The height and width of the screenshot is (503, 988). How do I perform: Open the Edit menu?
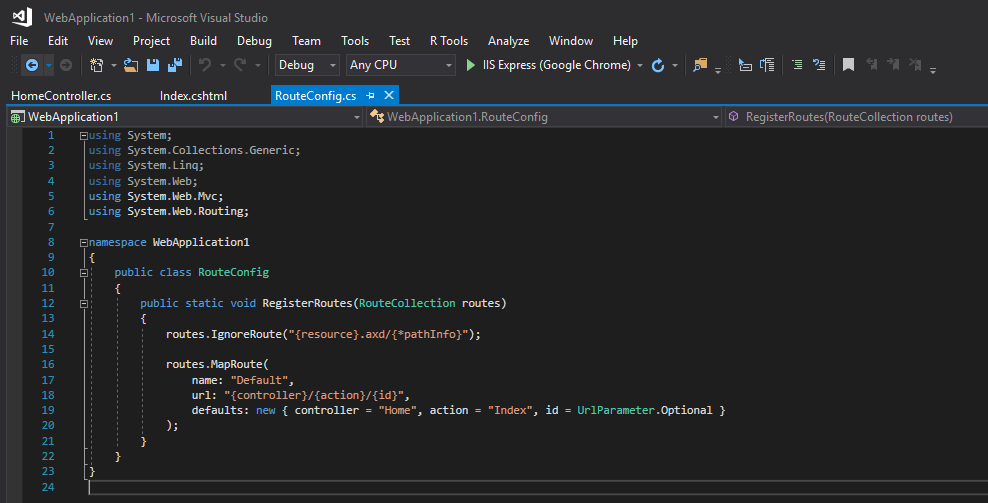click(x=57, y=41)
